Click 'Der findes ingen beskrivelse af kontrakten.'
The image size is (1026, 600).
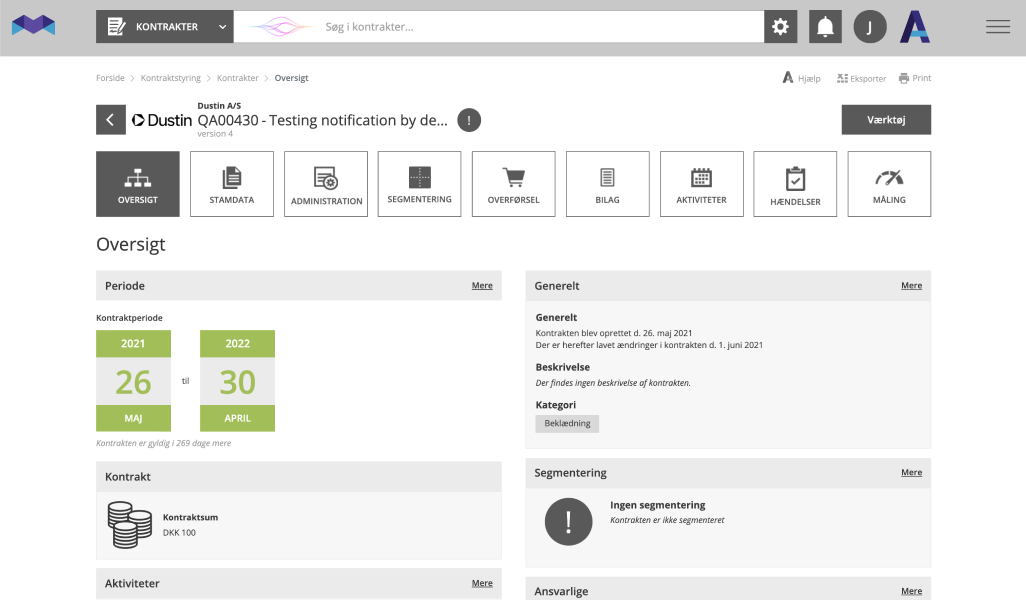coord(613,383)
